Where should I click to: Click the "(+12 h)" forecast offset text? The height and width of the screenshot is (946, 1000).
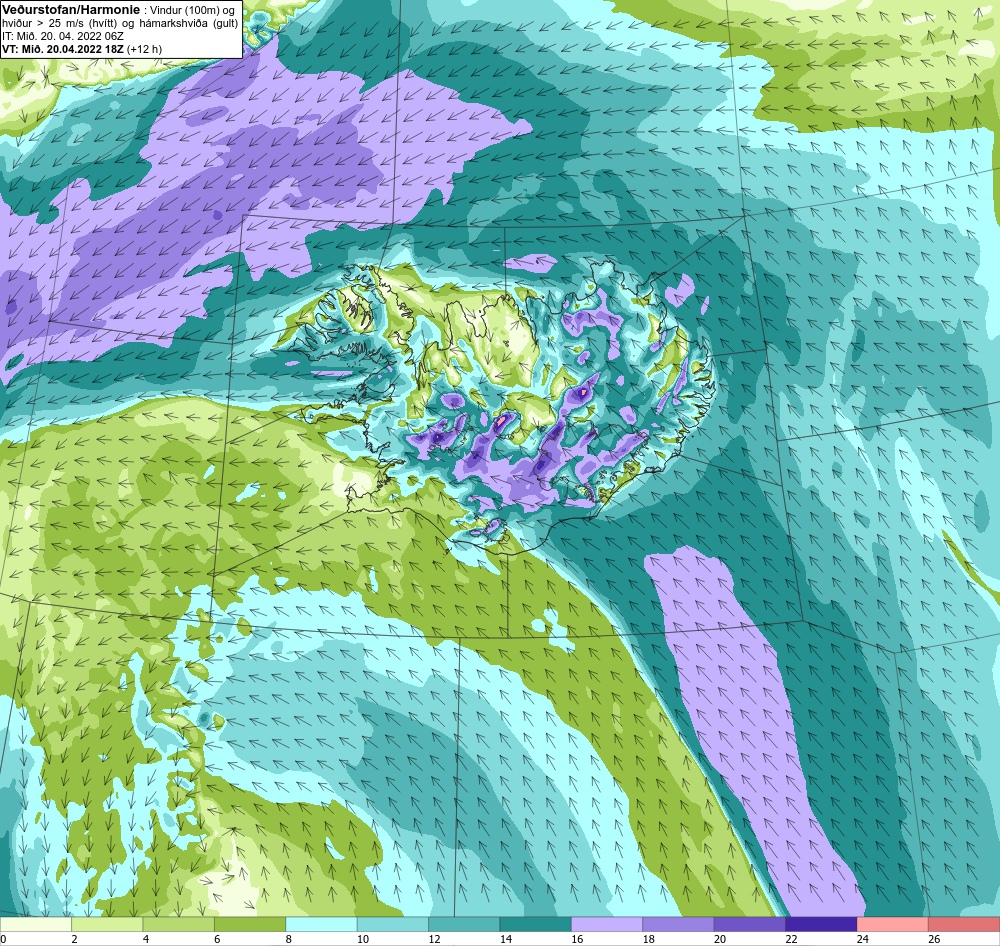145,49
